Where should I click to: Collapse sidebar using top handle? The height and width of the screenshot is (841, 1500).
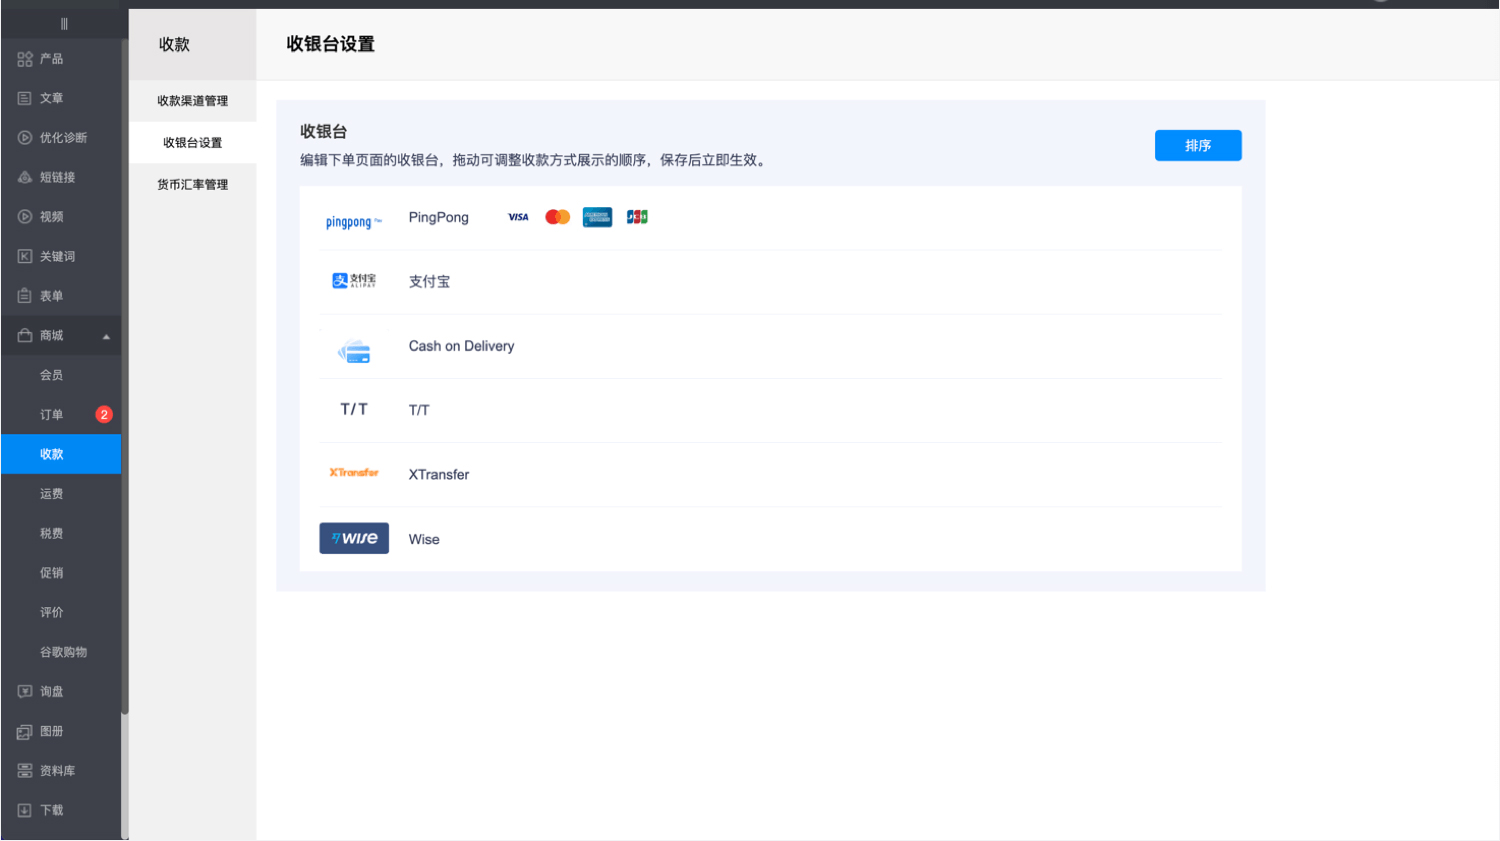tap(64, 24)
